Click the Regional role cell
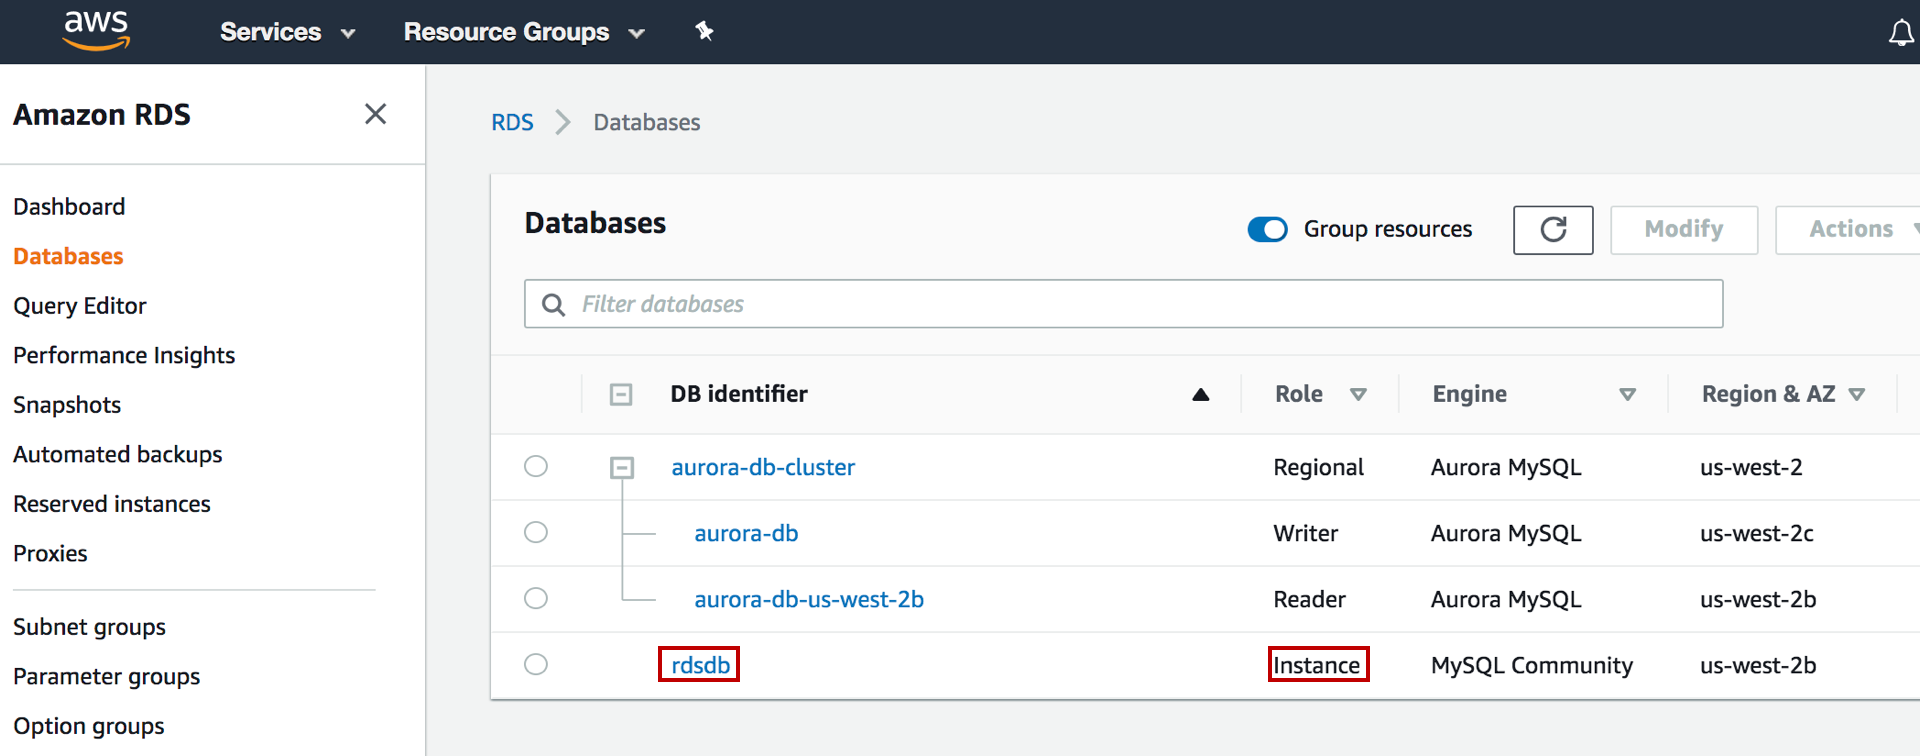This screenshot has width=1920, height=756. pyautogui.click(x=1318, y=467)
